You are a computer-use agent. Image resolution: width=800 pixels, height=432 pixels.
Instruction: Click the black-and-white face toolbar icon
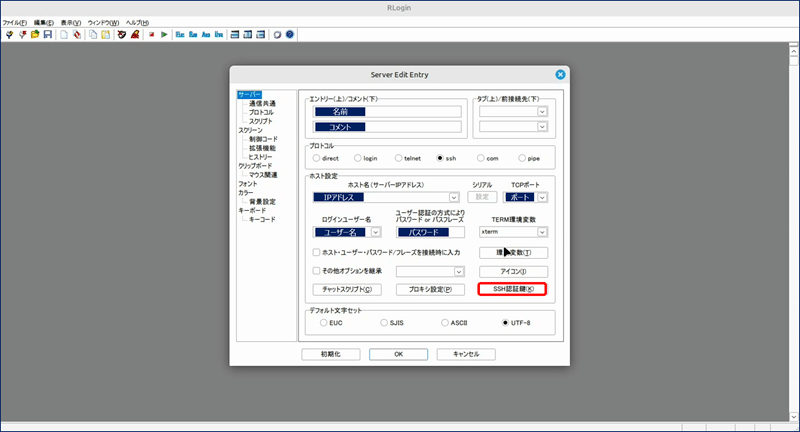click(x=121, y=35)
